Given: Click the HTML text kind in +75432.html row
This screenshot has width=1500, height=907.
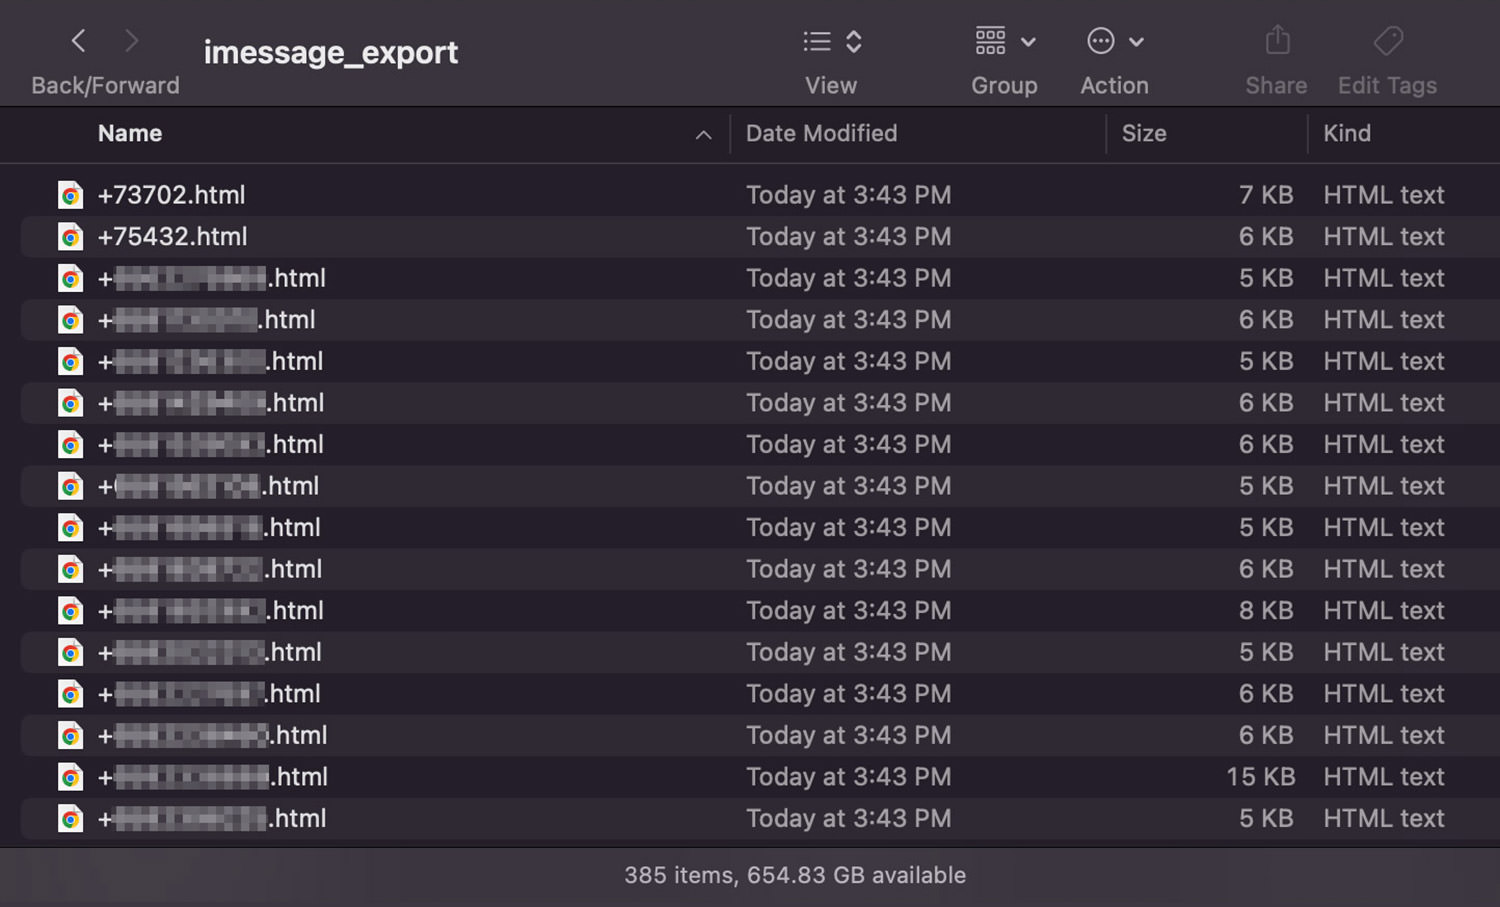Looking at the screenshot, I should (x=1384, y=237).
